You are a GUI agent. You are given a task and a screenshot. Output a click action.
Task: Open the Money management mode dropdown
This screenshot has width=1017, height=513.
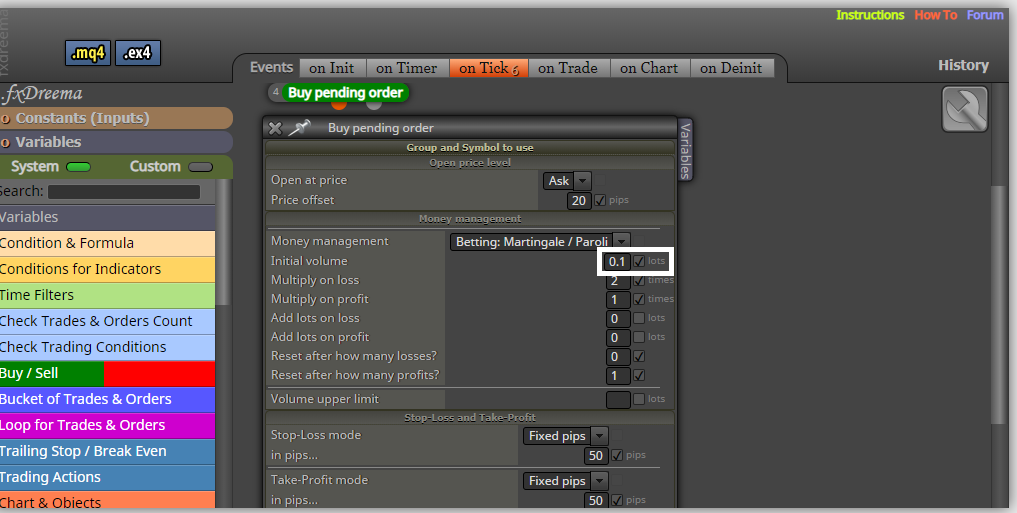pos(540,242)
